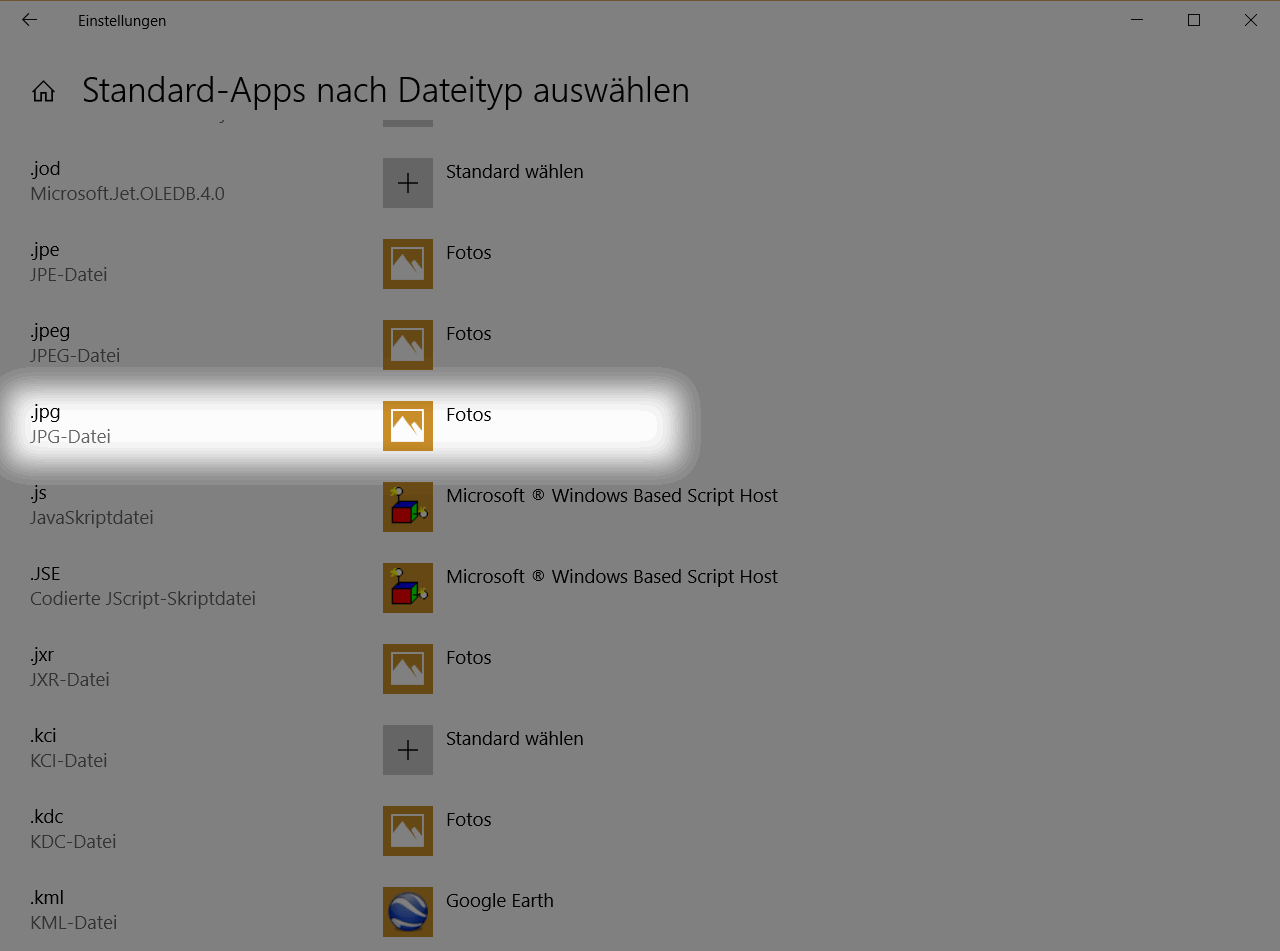The width and height of the screenshot is (1280, 951).
Task: Click plus icon for .kci file type
Action: pyautogui.click(x=408, y=750)
